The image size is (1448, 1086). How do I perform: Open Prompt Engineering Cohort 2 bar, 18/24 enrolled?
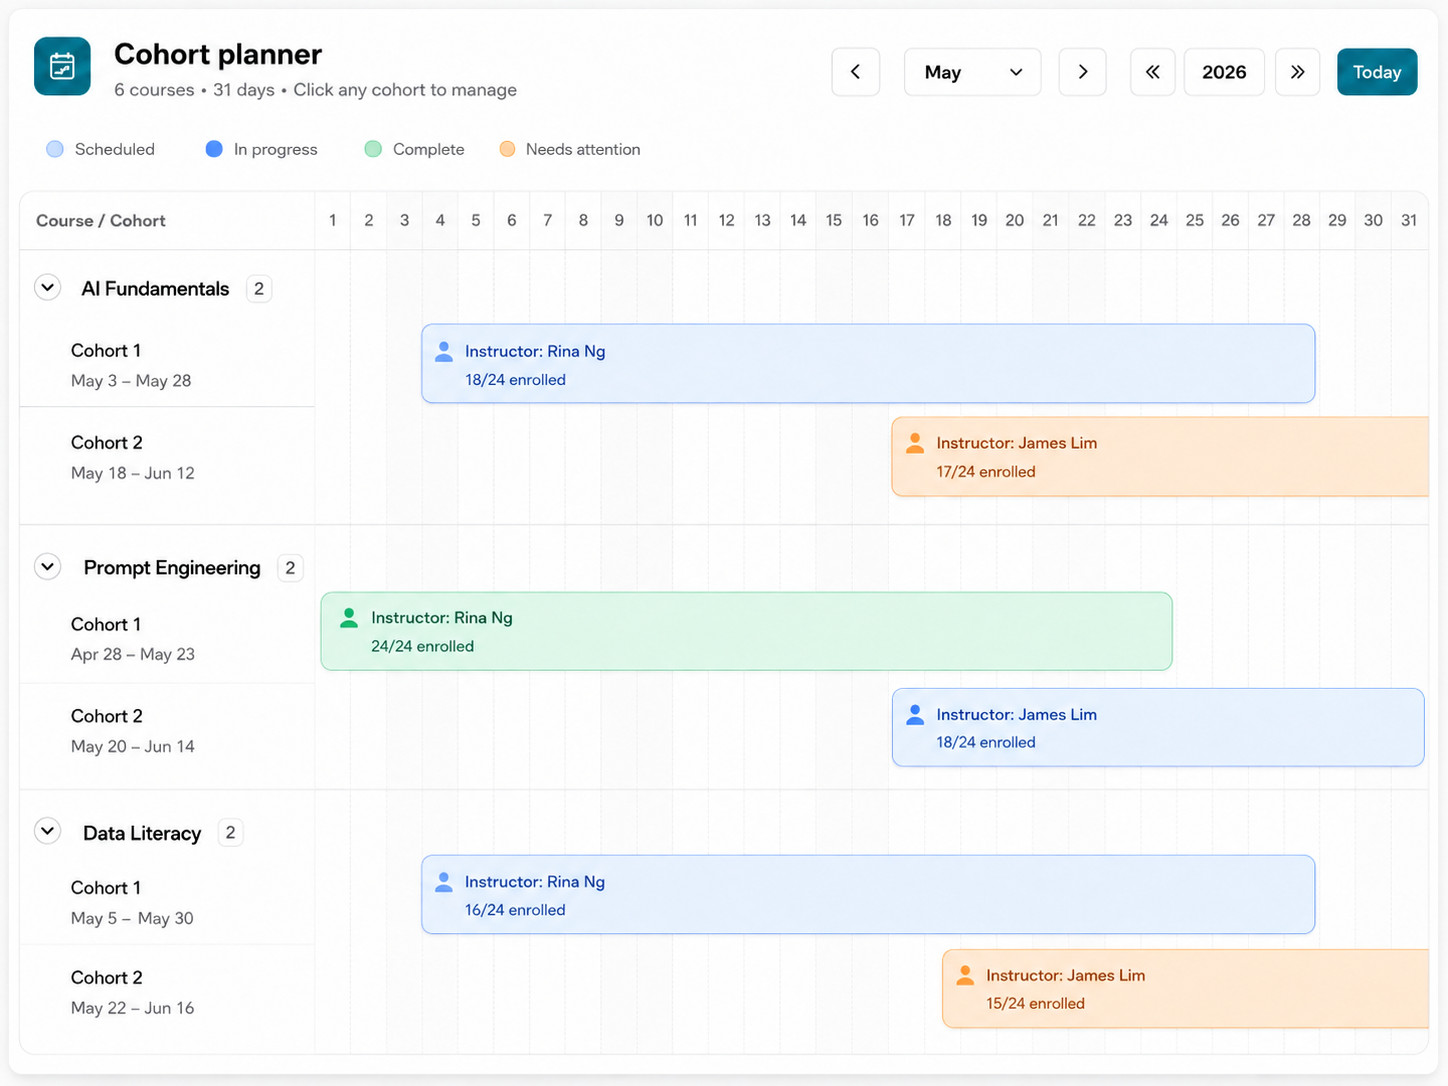click(x=1158, y=727)
